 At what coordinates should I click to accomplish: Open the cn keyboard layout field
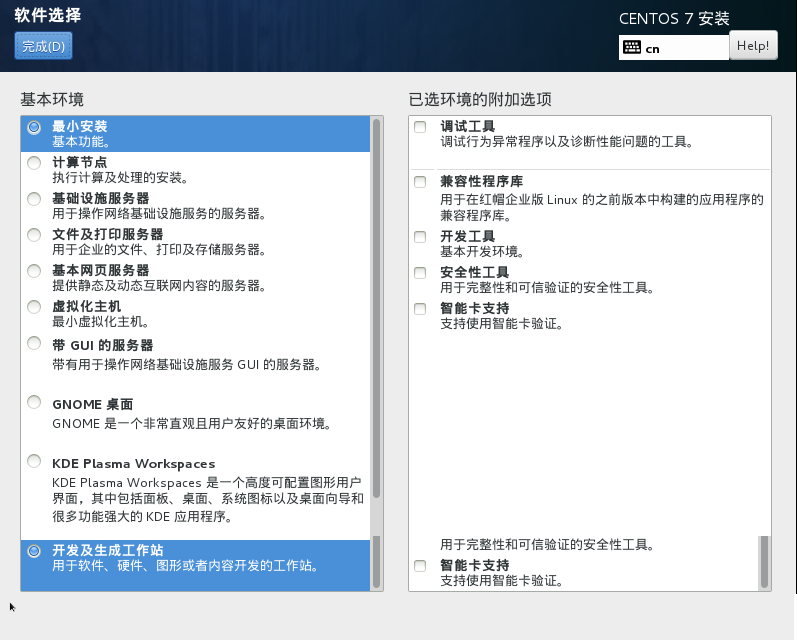674,48
